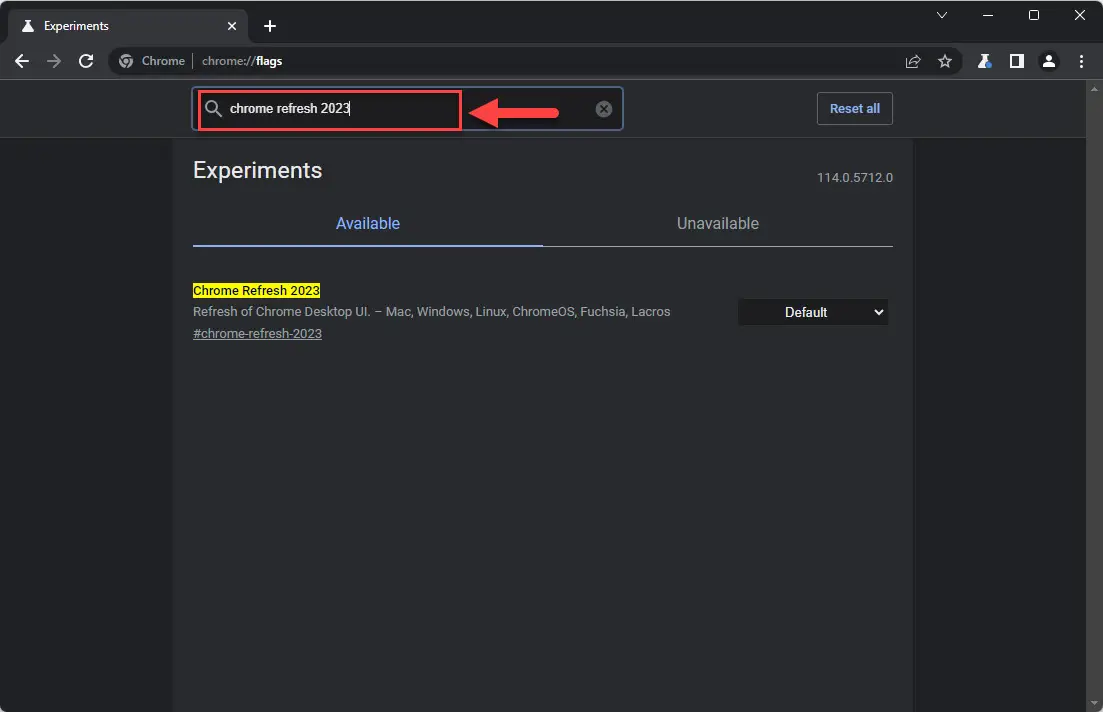Click the highlighted Chrome Refresh 2023 title
Image resolution: width=1103 pixels, height=712 pixels.
256,291
